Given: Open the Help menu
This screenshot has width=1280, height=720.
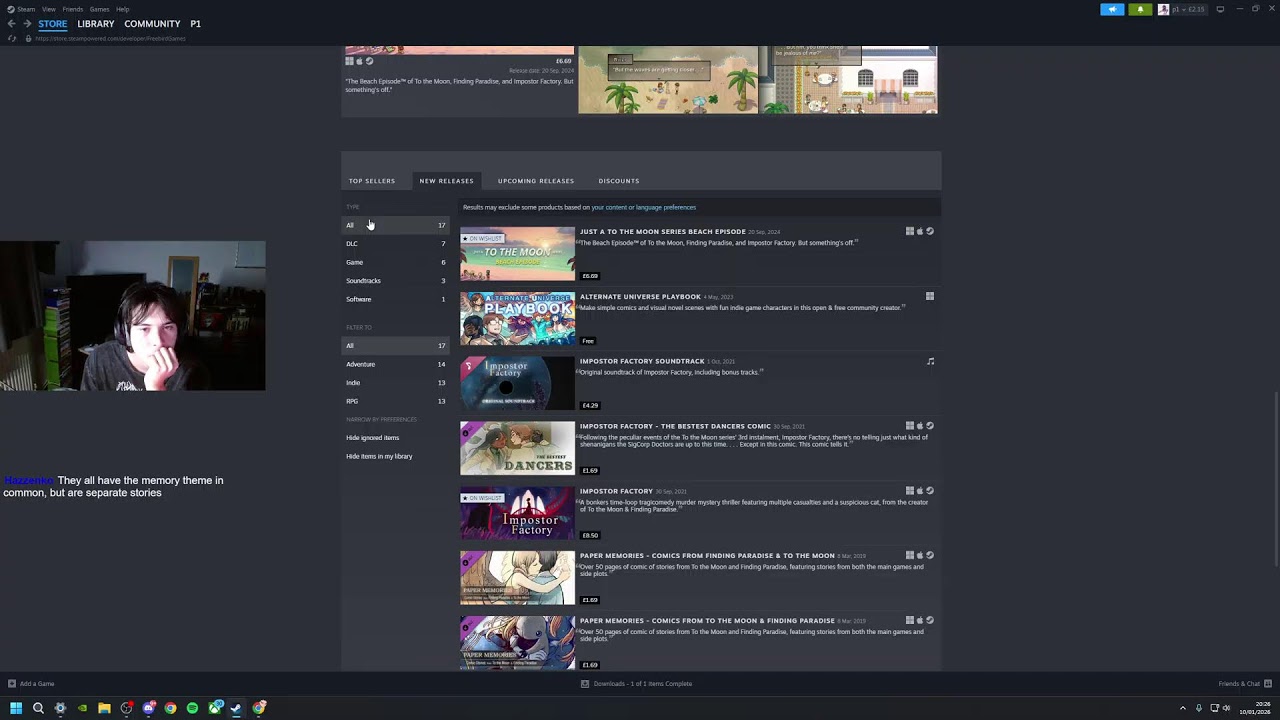Looking at the screenshot, I should 122,9.
